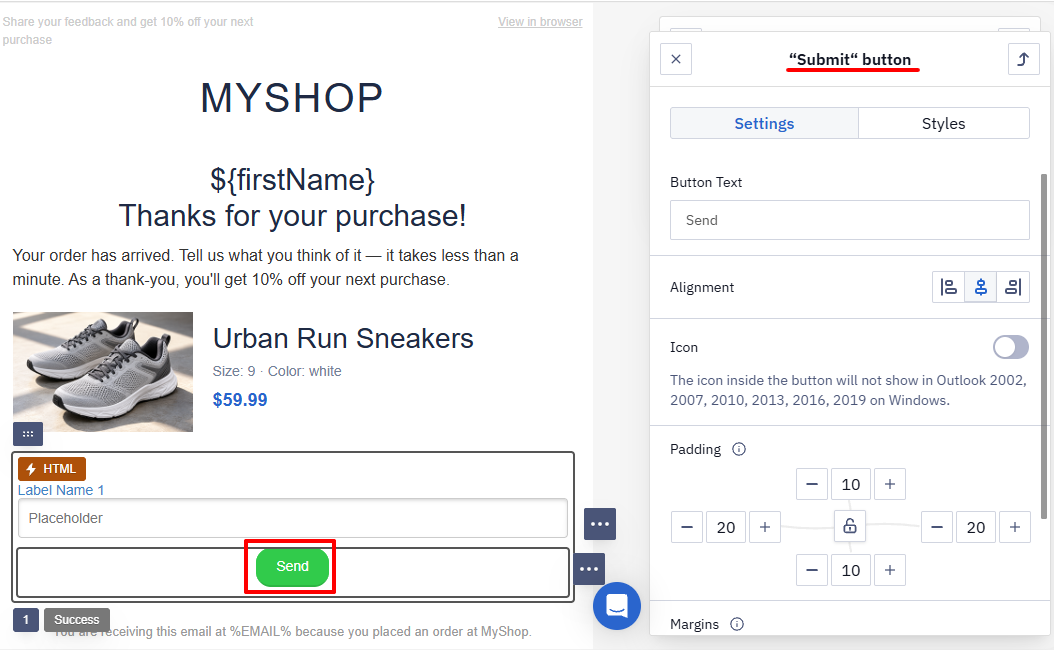
Task: Increase right padding value
Action: [1015, 527]
